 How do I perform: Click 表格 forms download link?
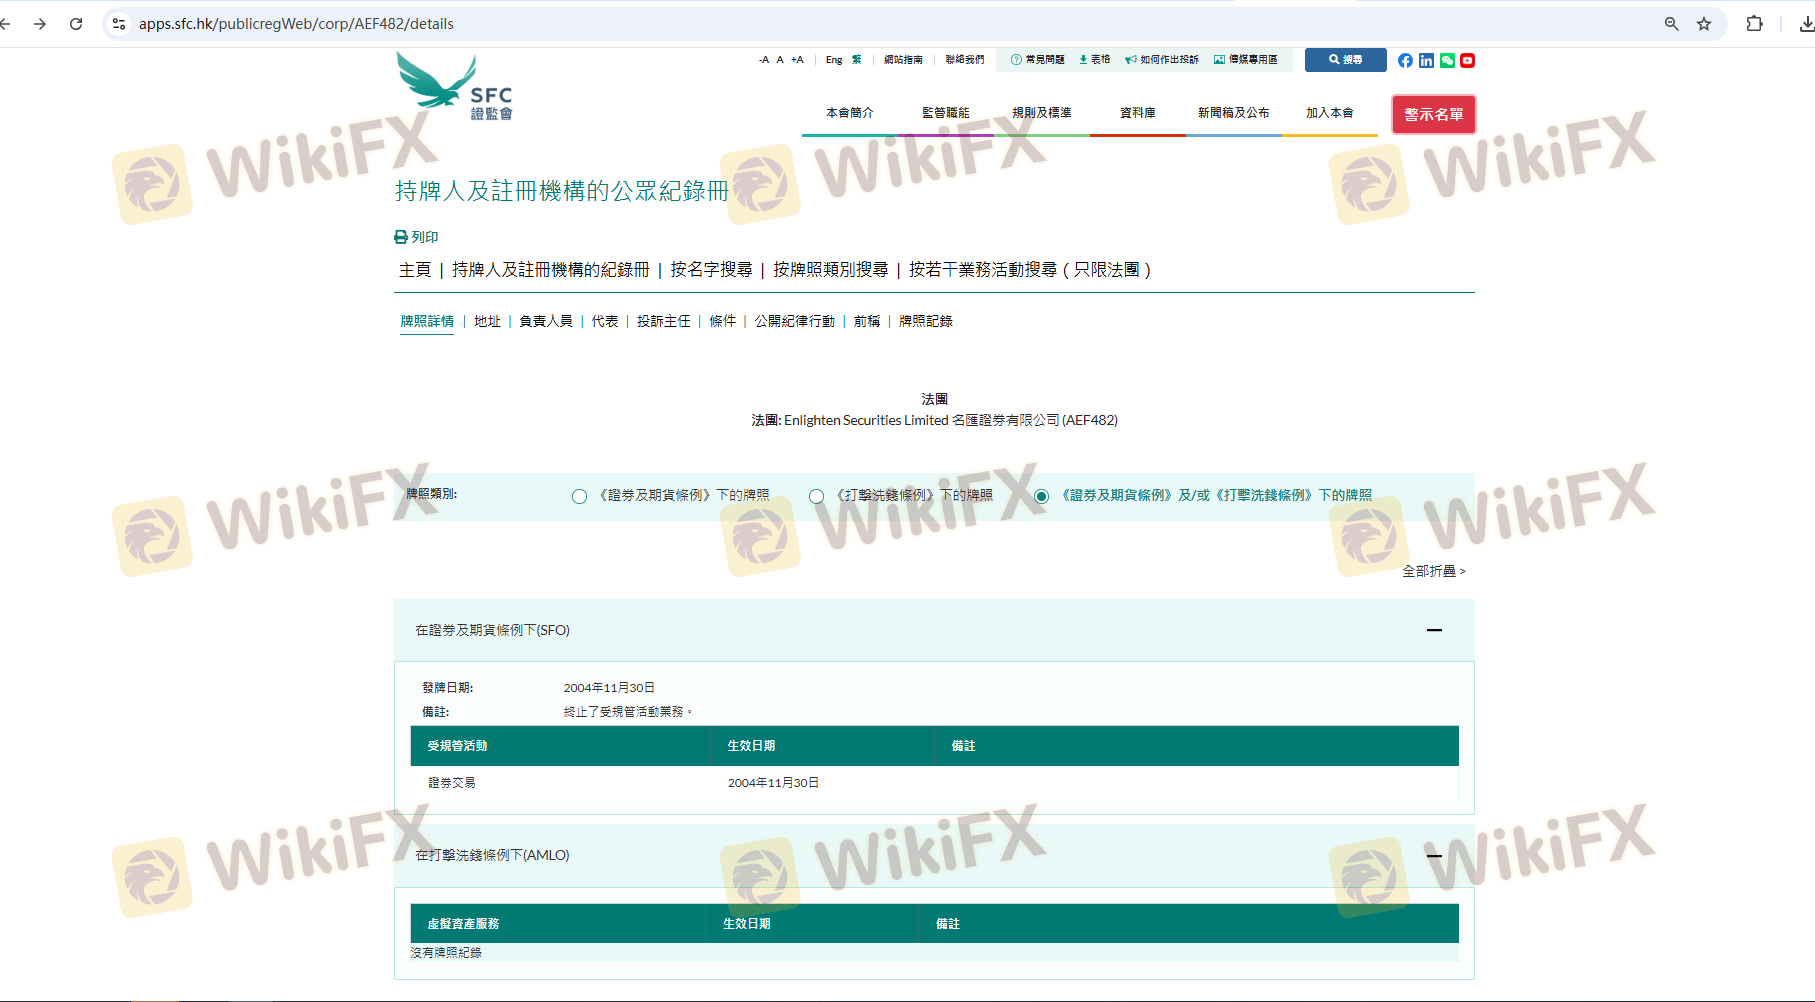1095,60
